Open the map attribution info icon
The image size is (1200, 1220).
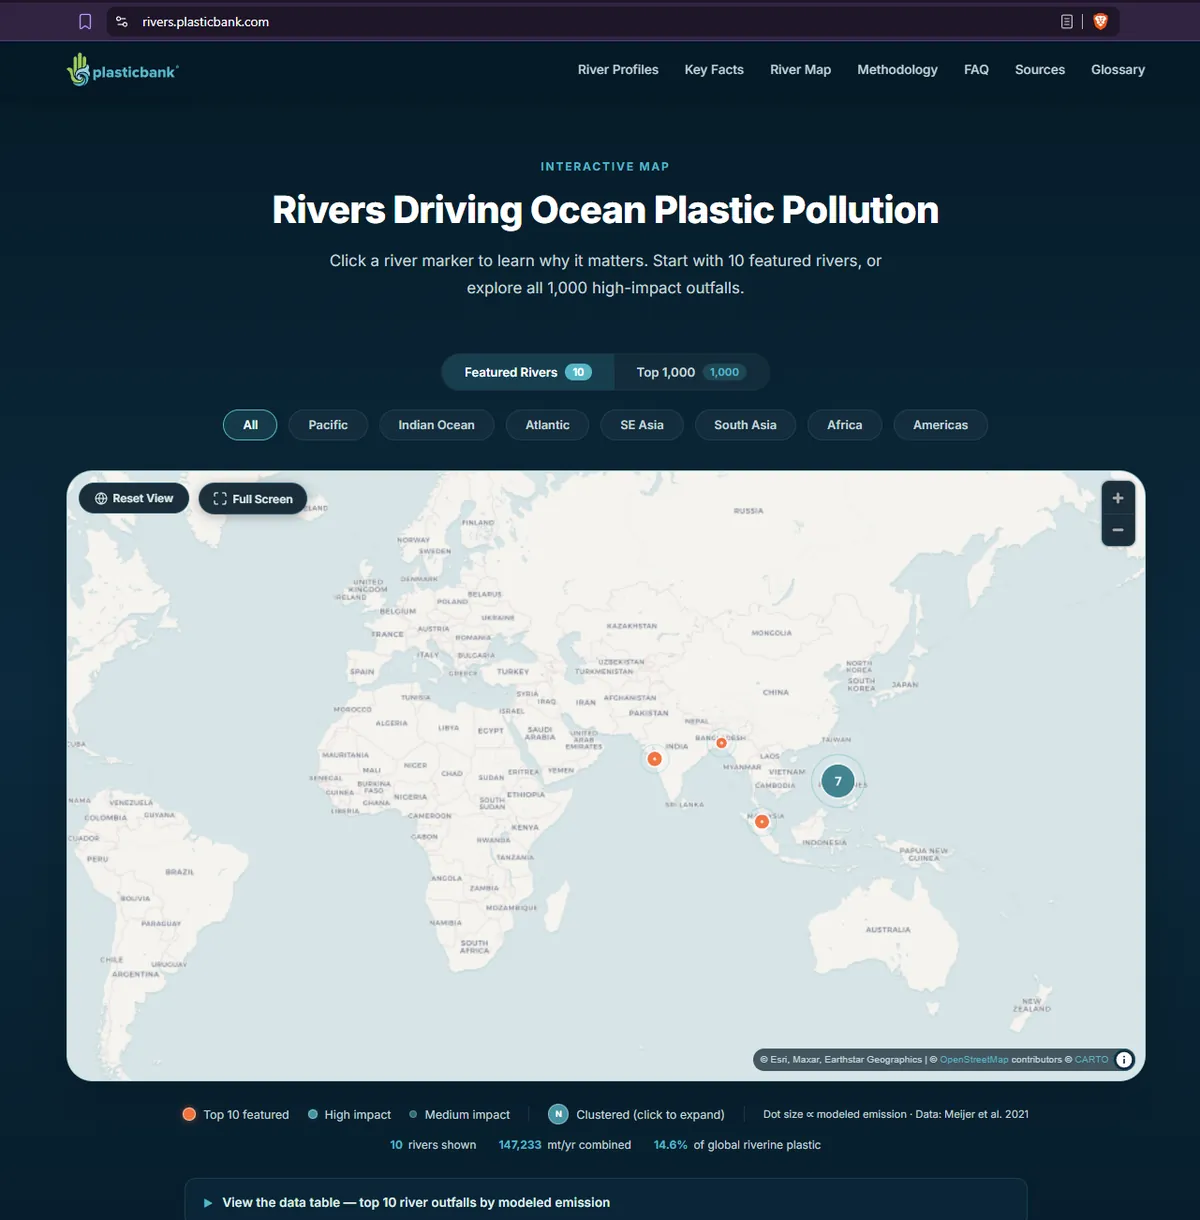tap(1124, 1060)
